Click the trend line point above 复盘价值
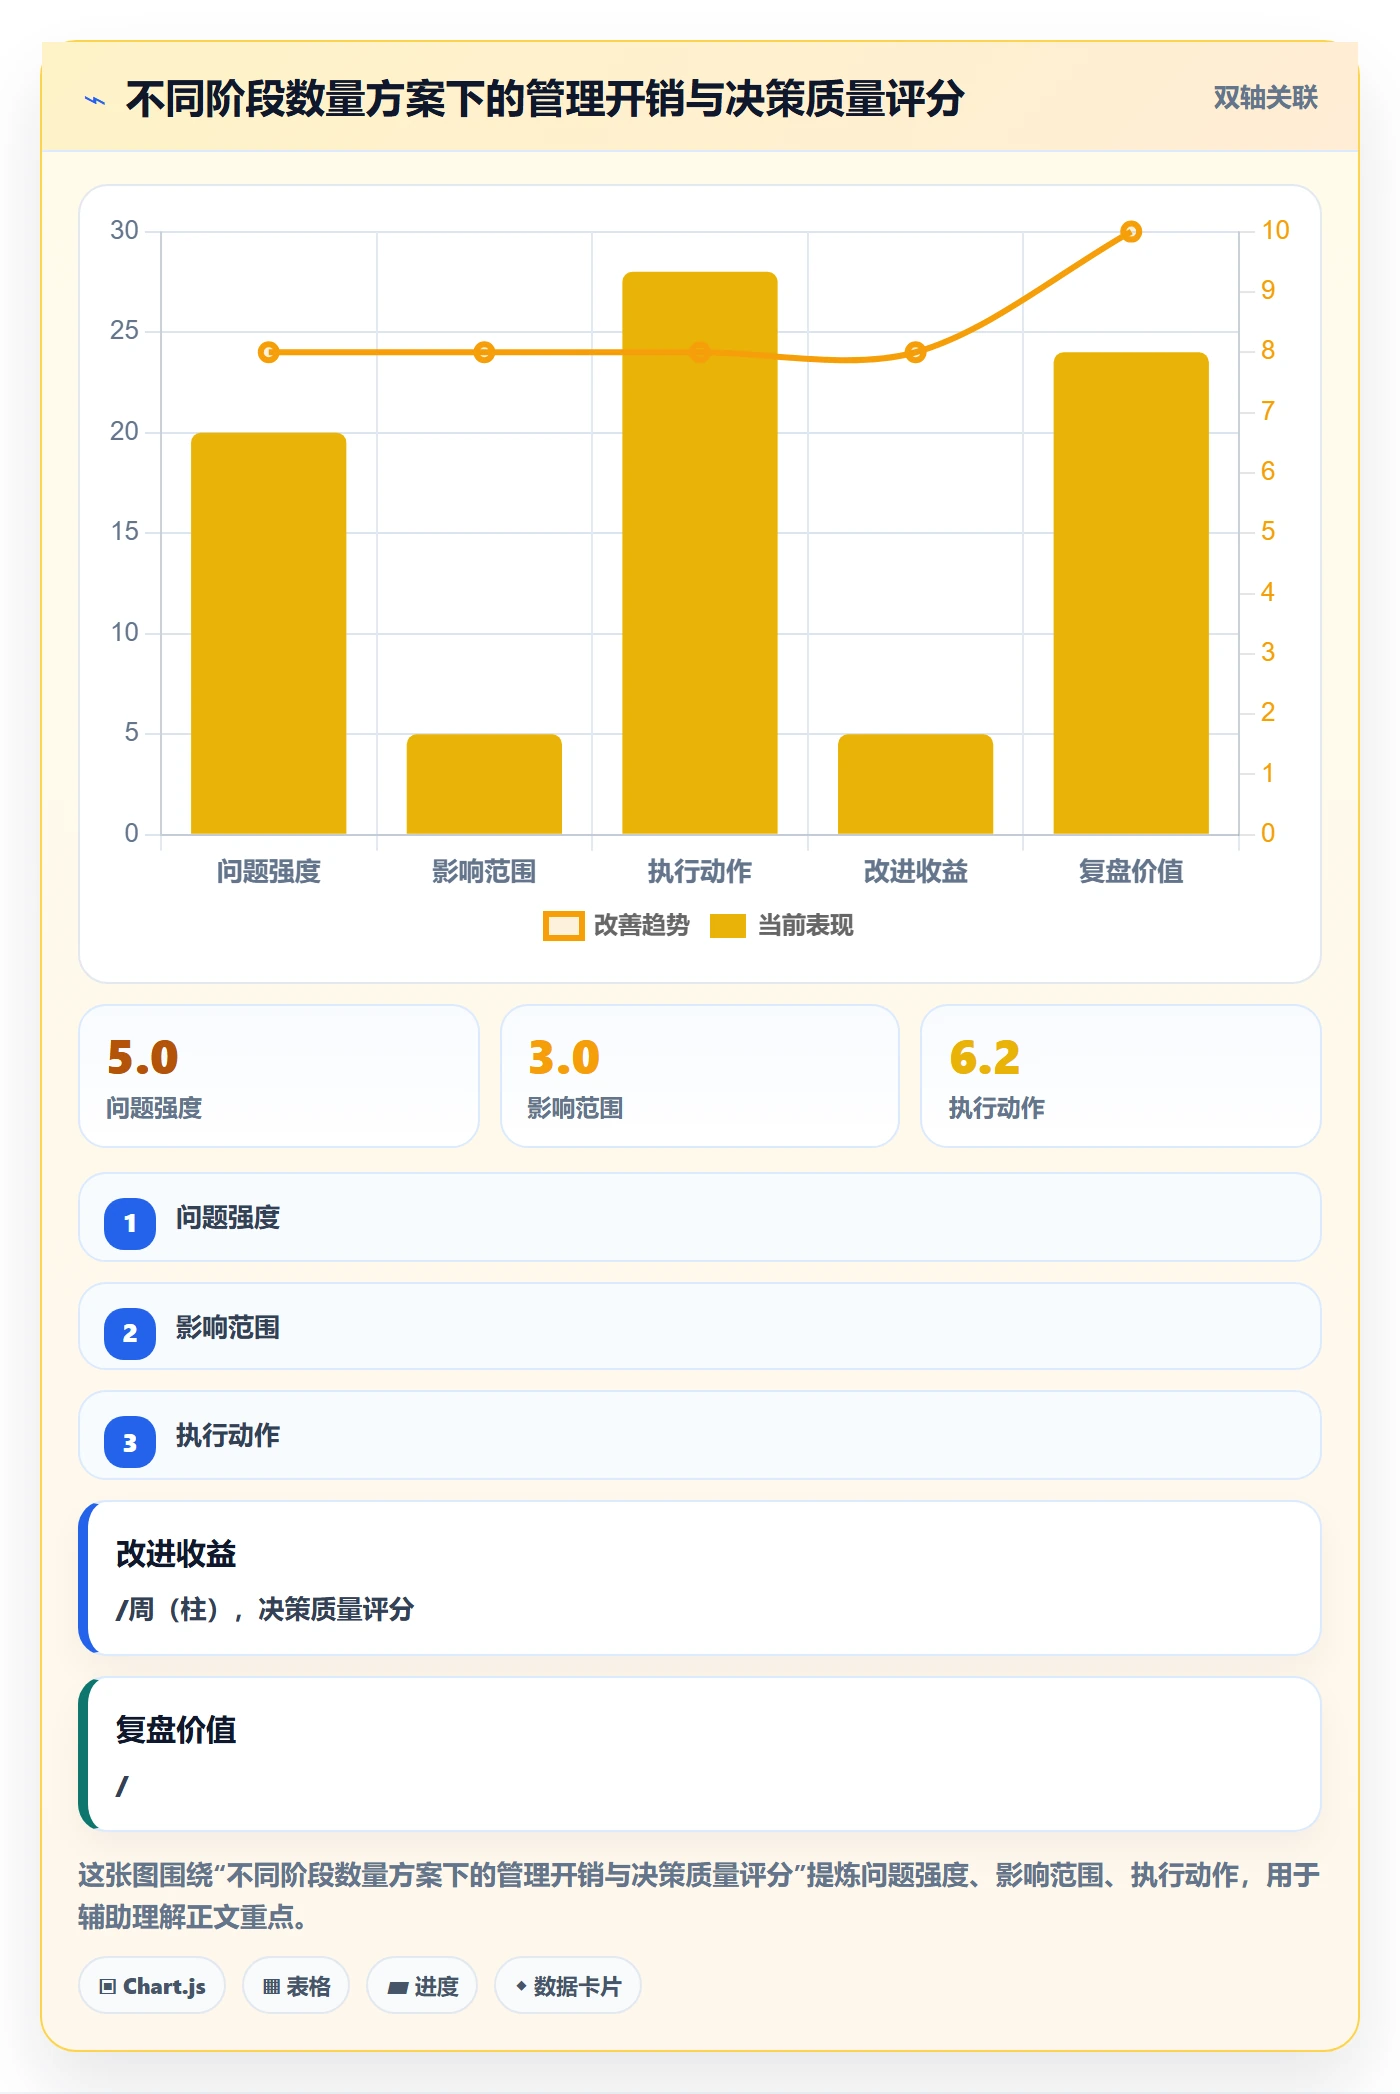 coord(1131,232)
